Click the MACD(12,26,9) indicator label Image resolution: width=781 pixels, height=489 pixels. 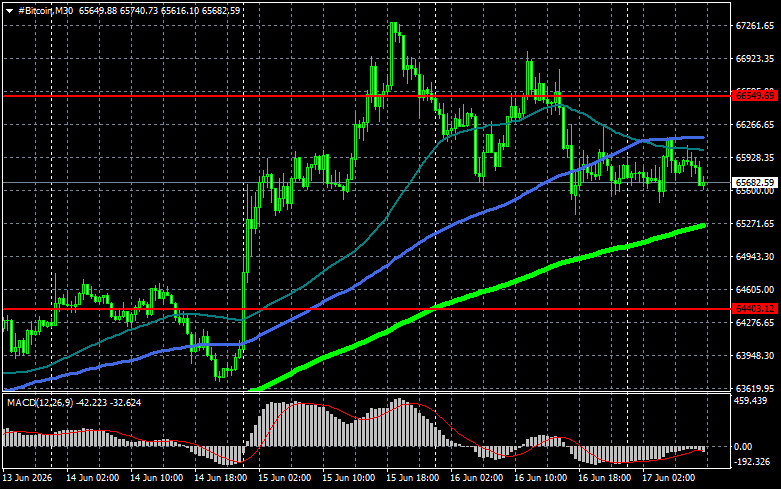coord(38,402)
